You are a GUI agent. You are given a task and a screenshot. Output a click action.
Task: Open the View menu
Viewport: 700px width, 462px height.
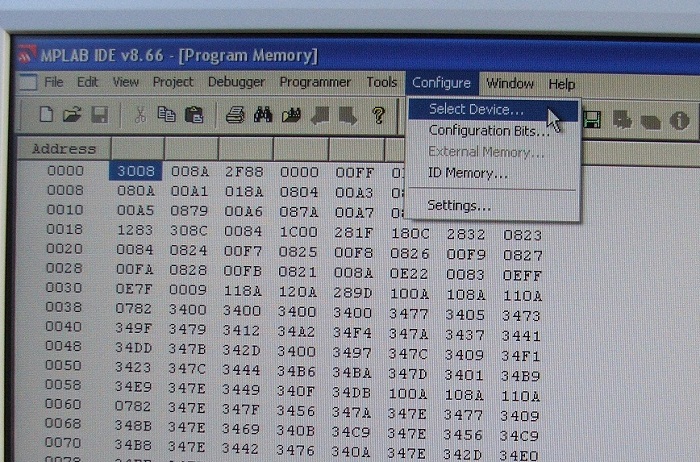tap(125, 82)
